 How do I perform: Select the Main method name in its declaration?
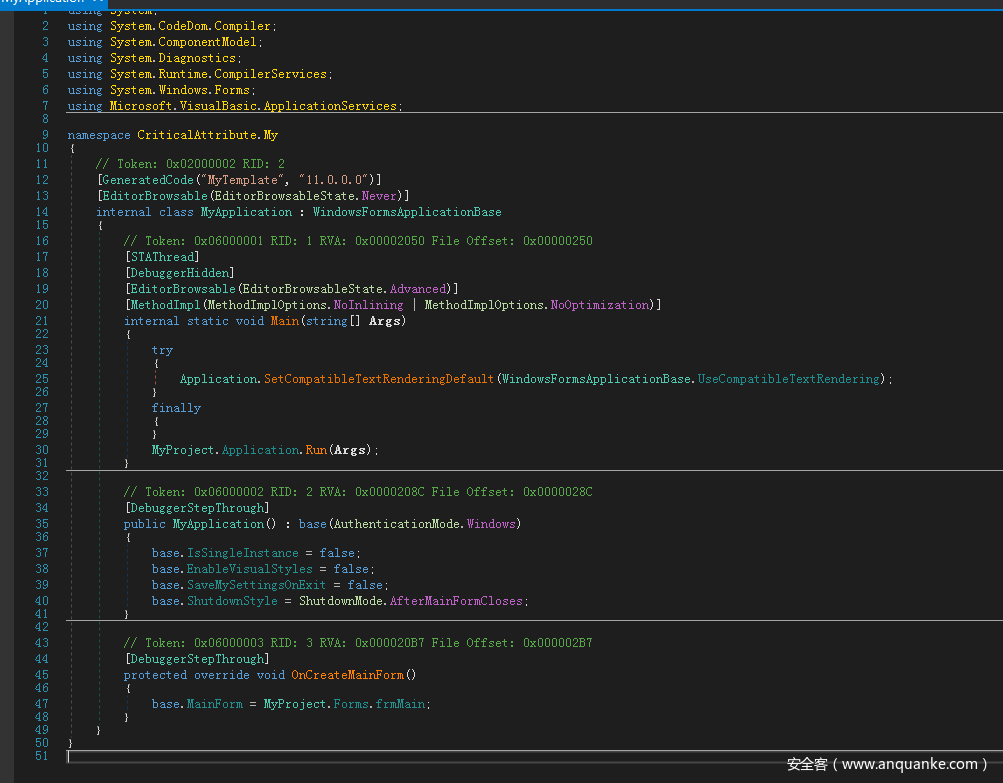[x=284, y=321]
